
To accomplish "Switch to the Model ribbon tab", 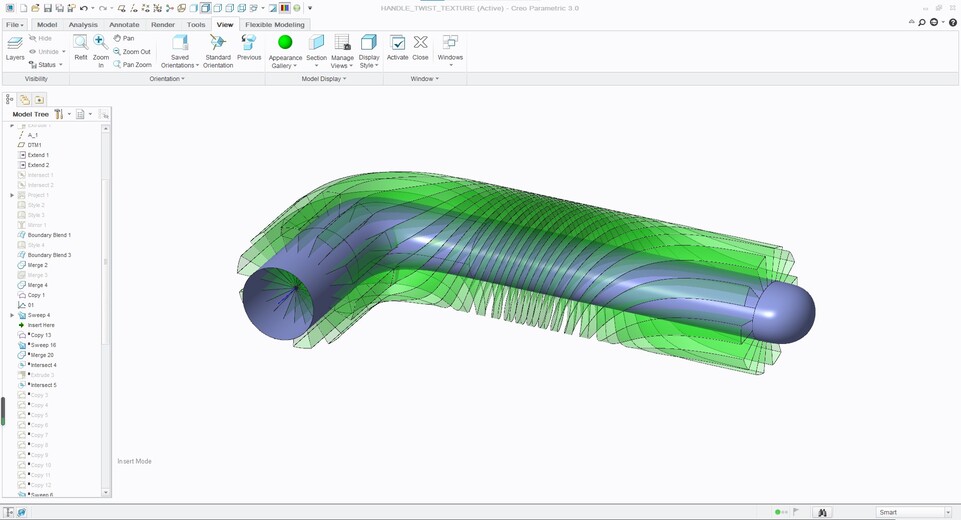I will point(47,25).
